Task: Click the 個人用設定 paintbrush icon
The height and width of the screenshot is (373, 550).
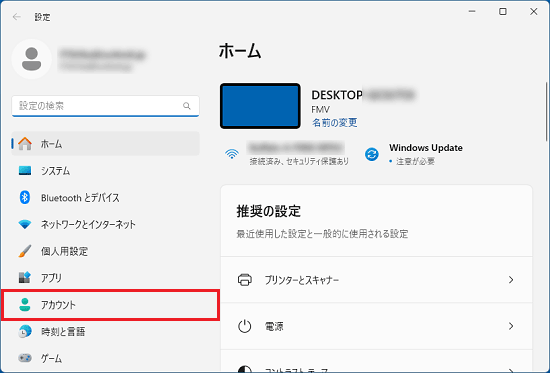Action: pyautogui.click(x=25, y=251)
